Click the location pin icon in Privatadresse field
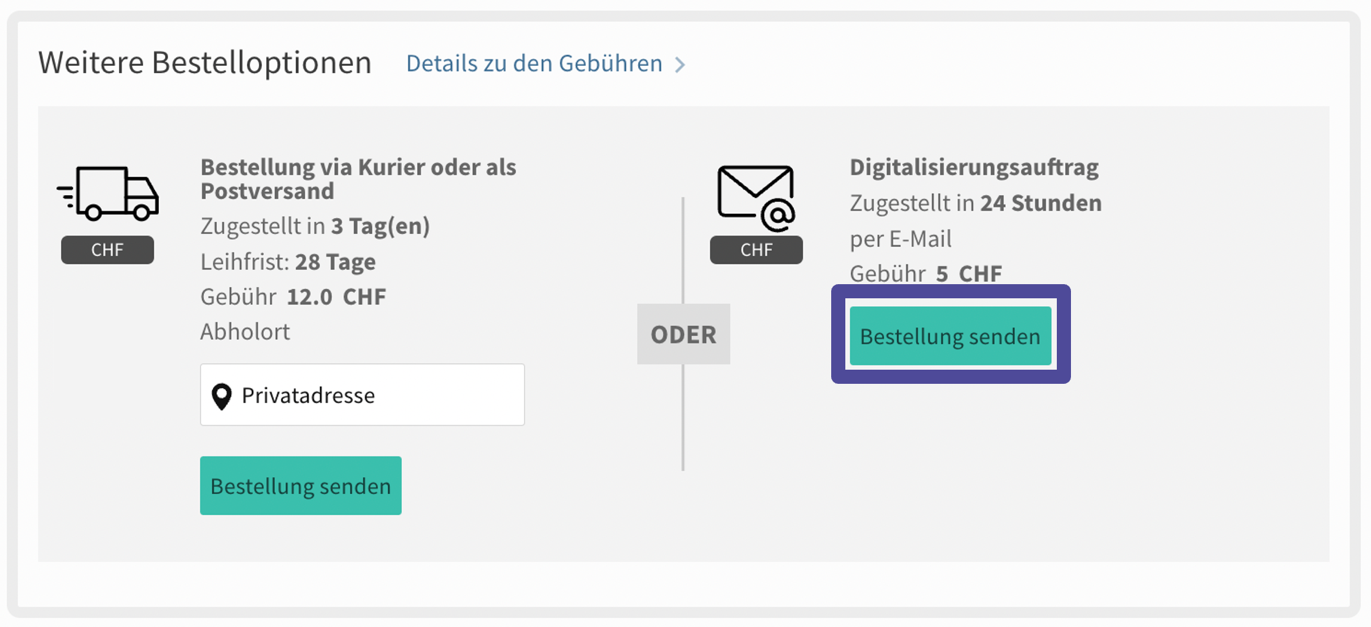This screenshot has height=627, width=1371. [222, 396]
